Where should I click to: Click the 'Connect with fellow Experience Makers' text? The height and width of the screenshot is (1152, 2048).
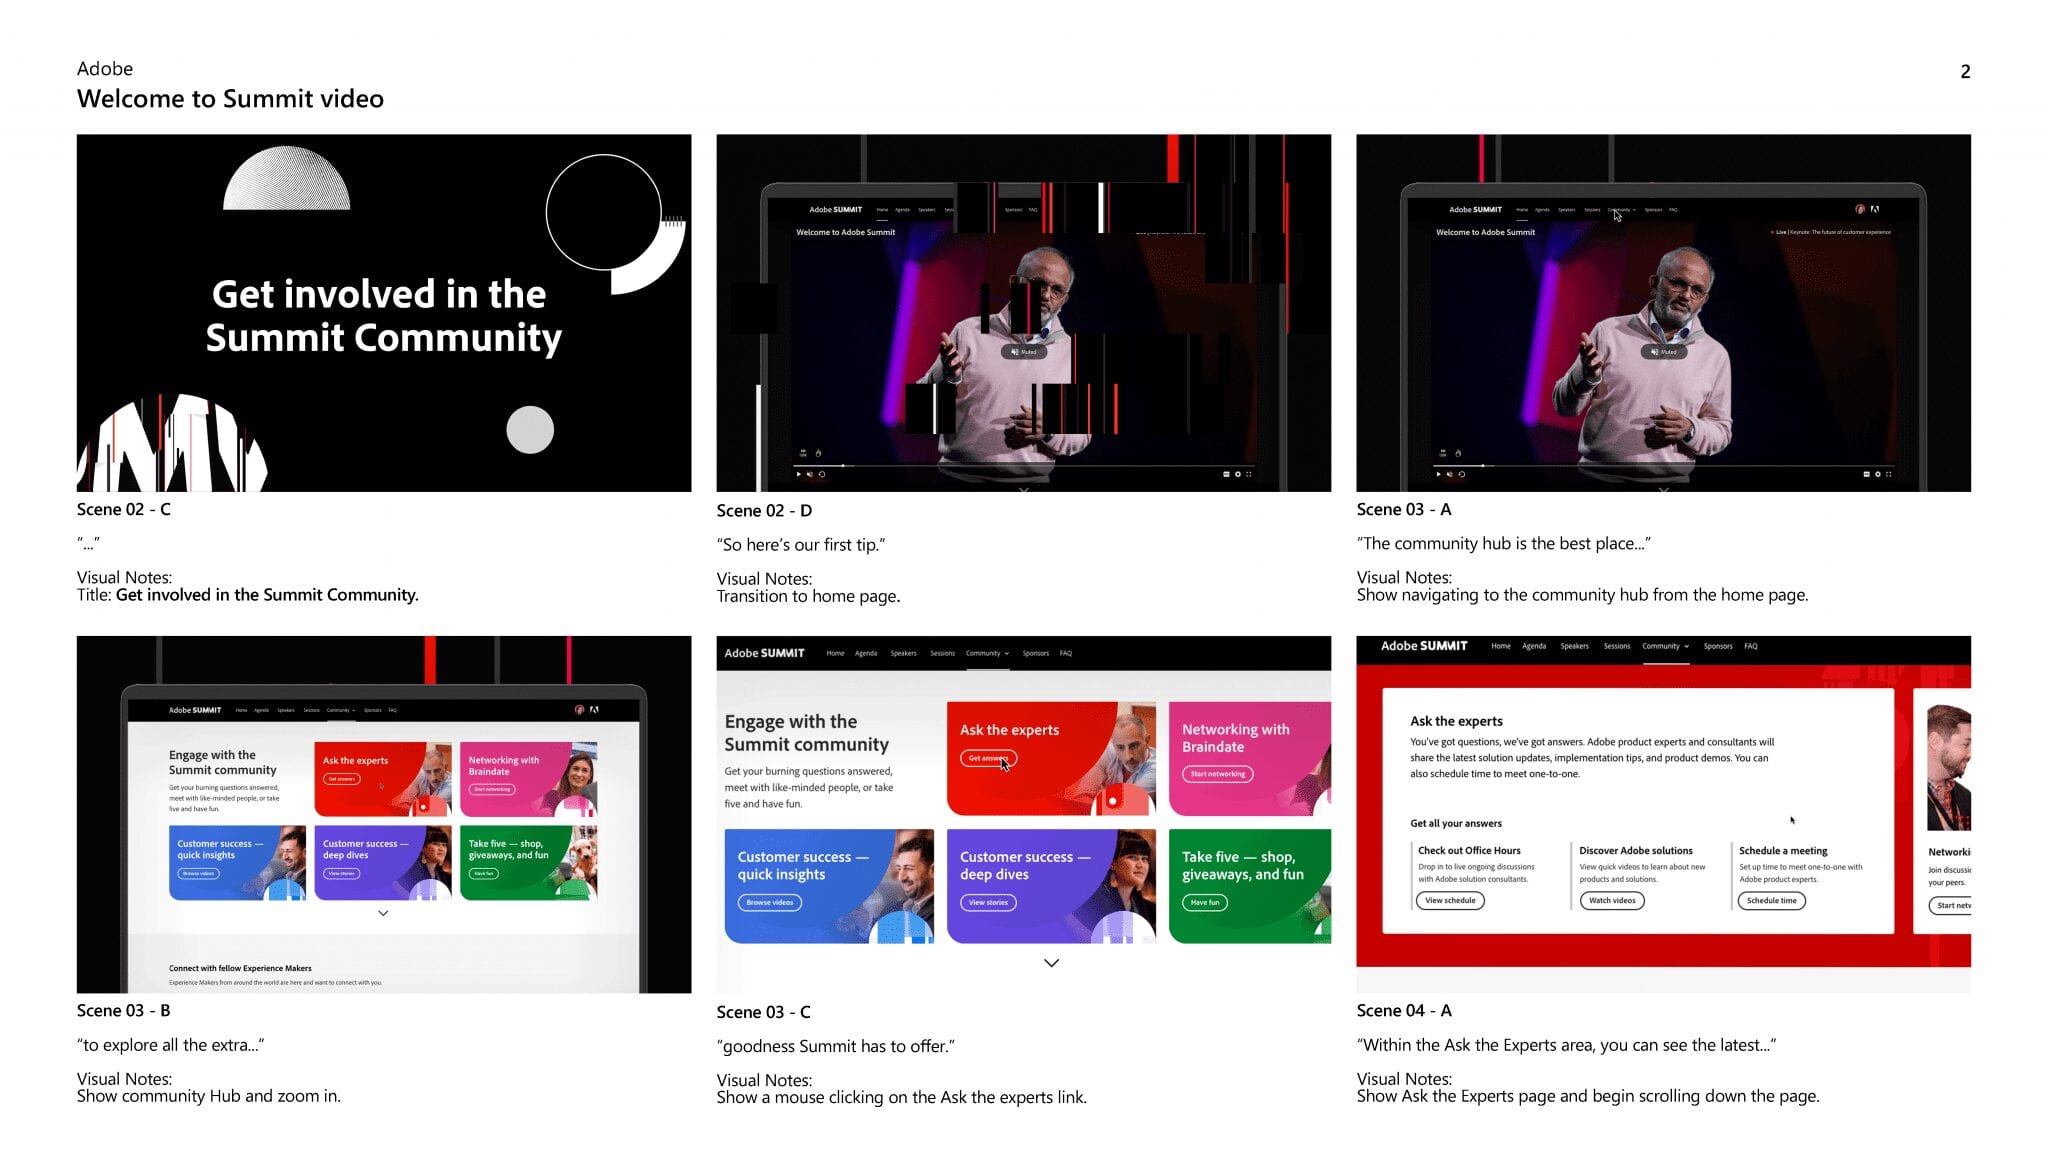(240, 968)
